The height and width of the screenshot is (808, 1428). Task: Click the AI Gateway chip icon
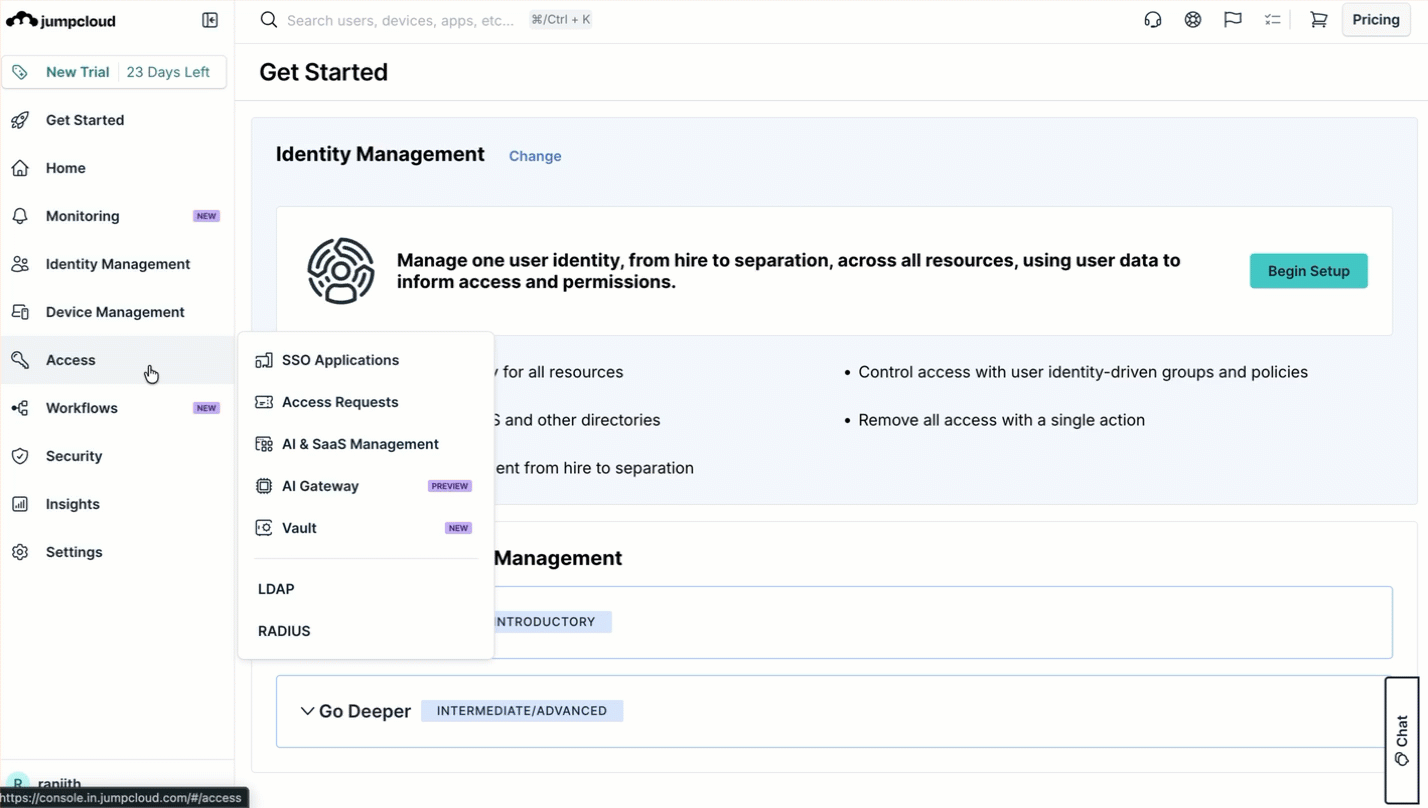(x=264, y=486)
